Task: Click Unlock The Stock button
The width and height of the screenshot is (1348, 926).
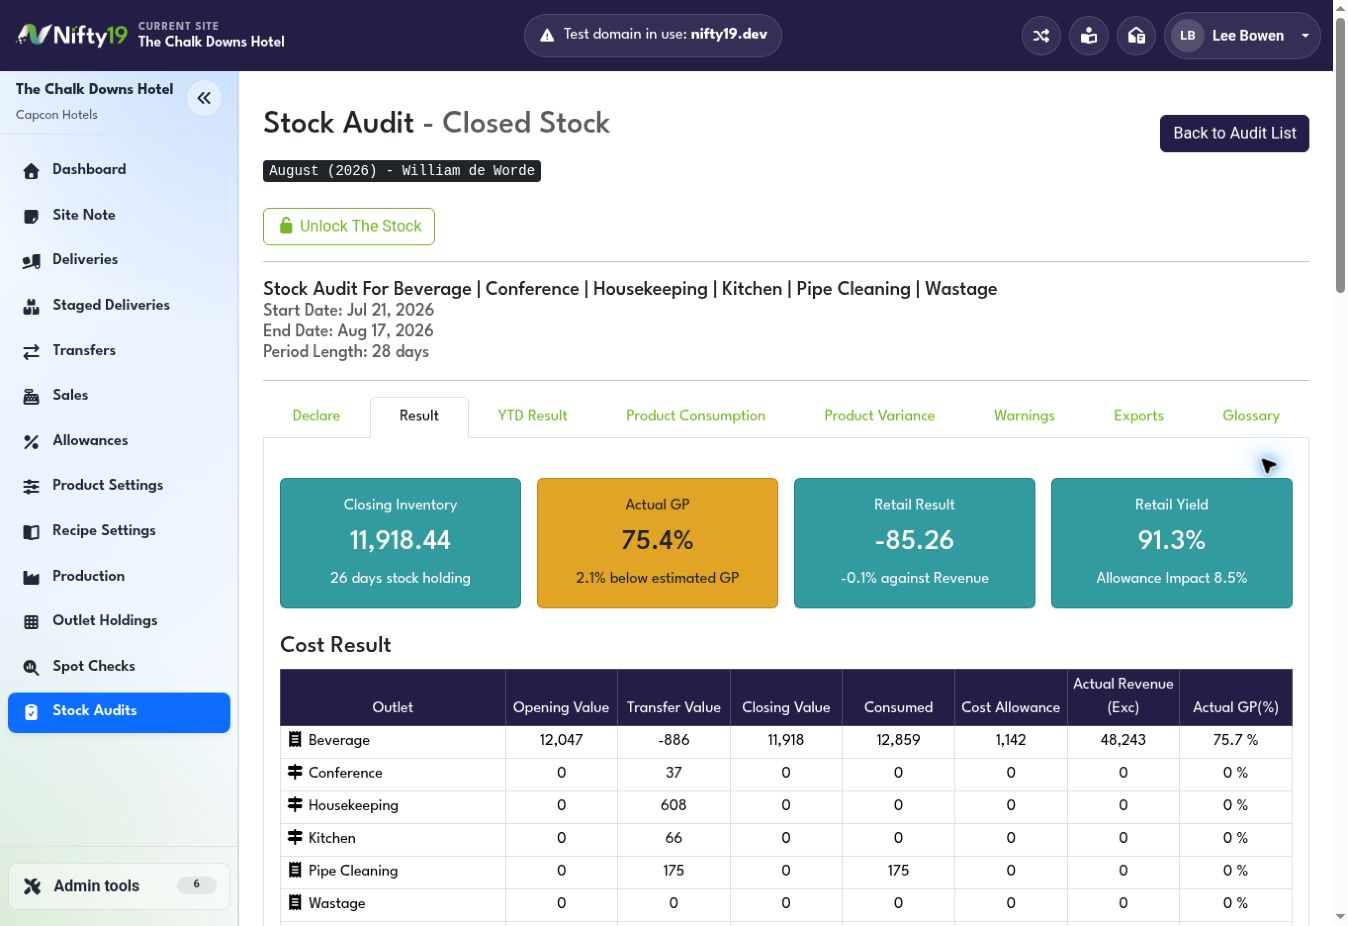Action: pyautogui.click(x=349, y=226)
